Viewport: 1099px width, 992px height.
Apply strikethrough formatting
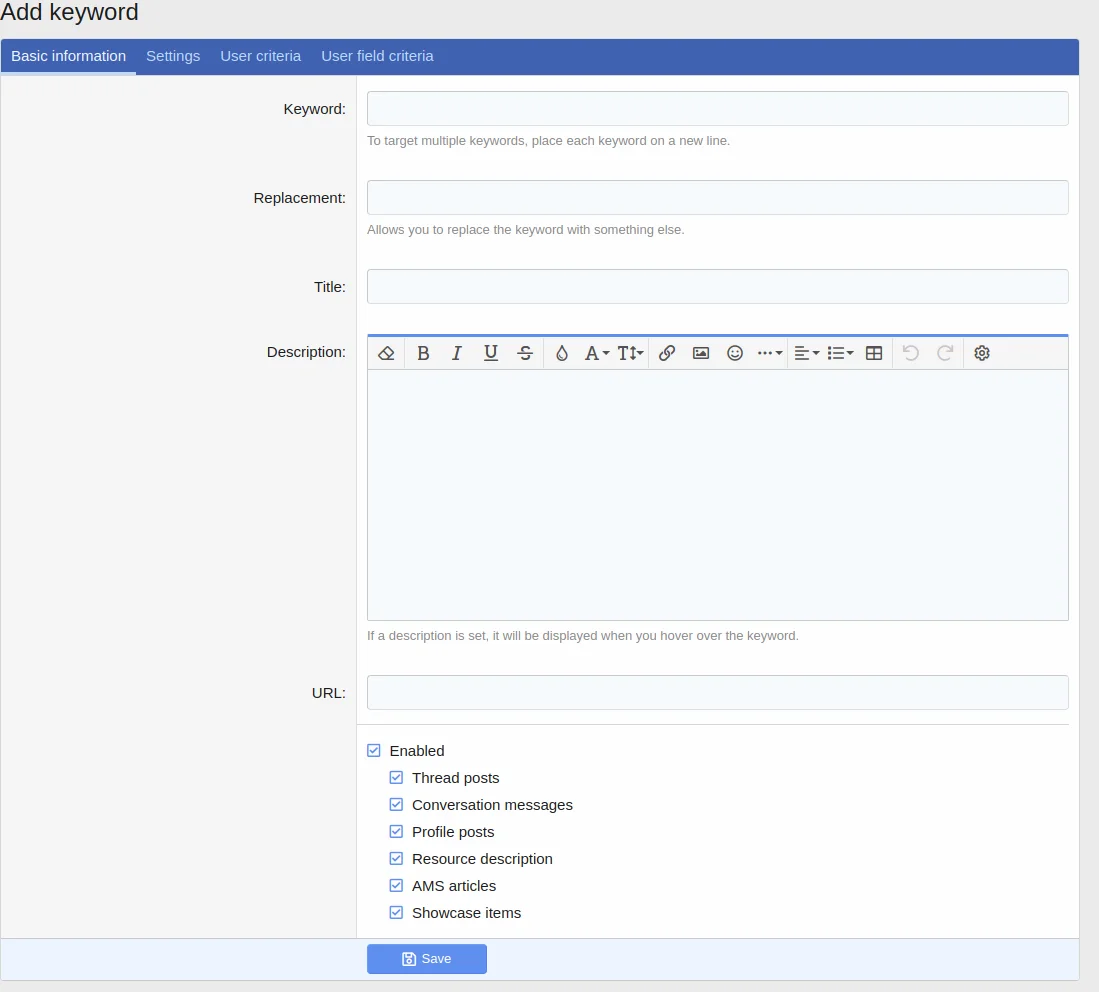(525, 353)
